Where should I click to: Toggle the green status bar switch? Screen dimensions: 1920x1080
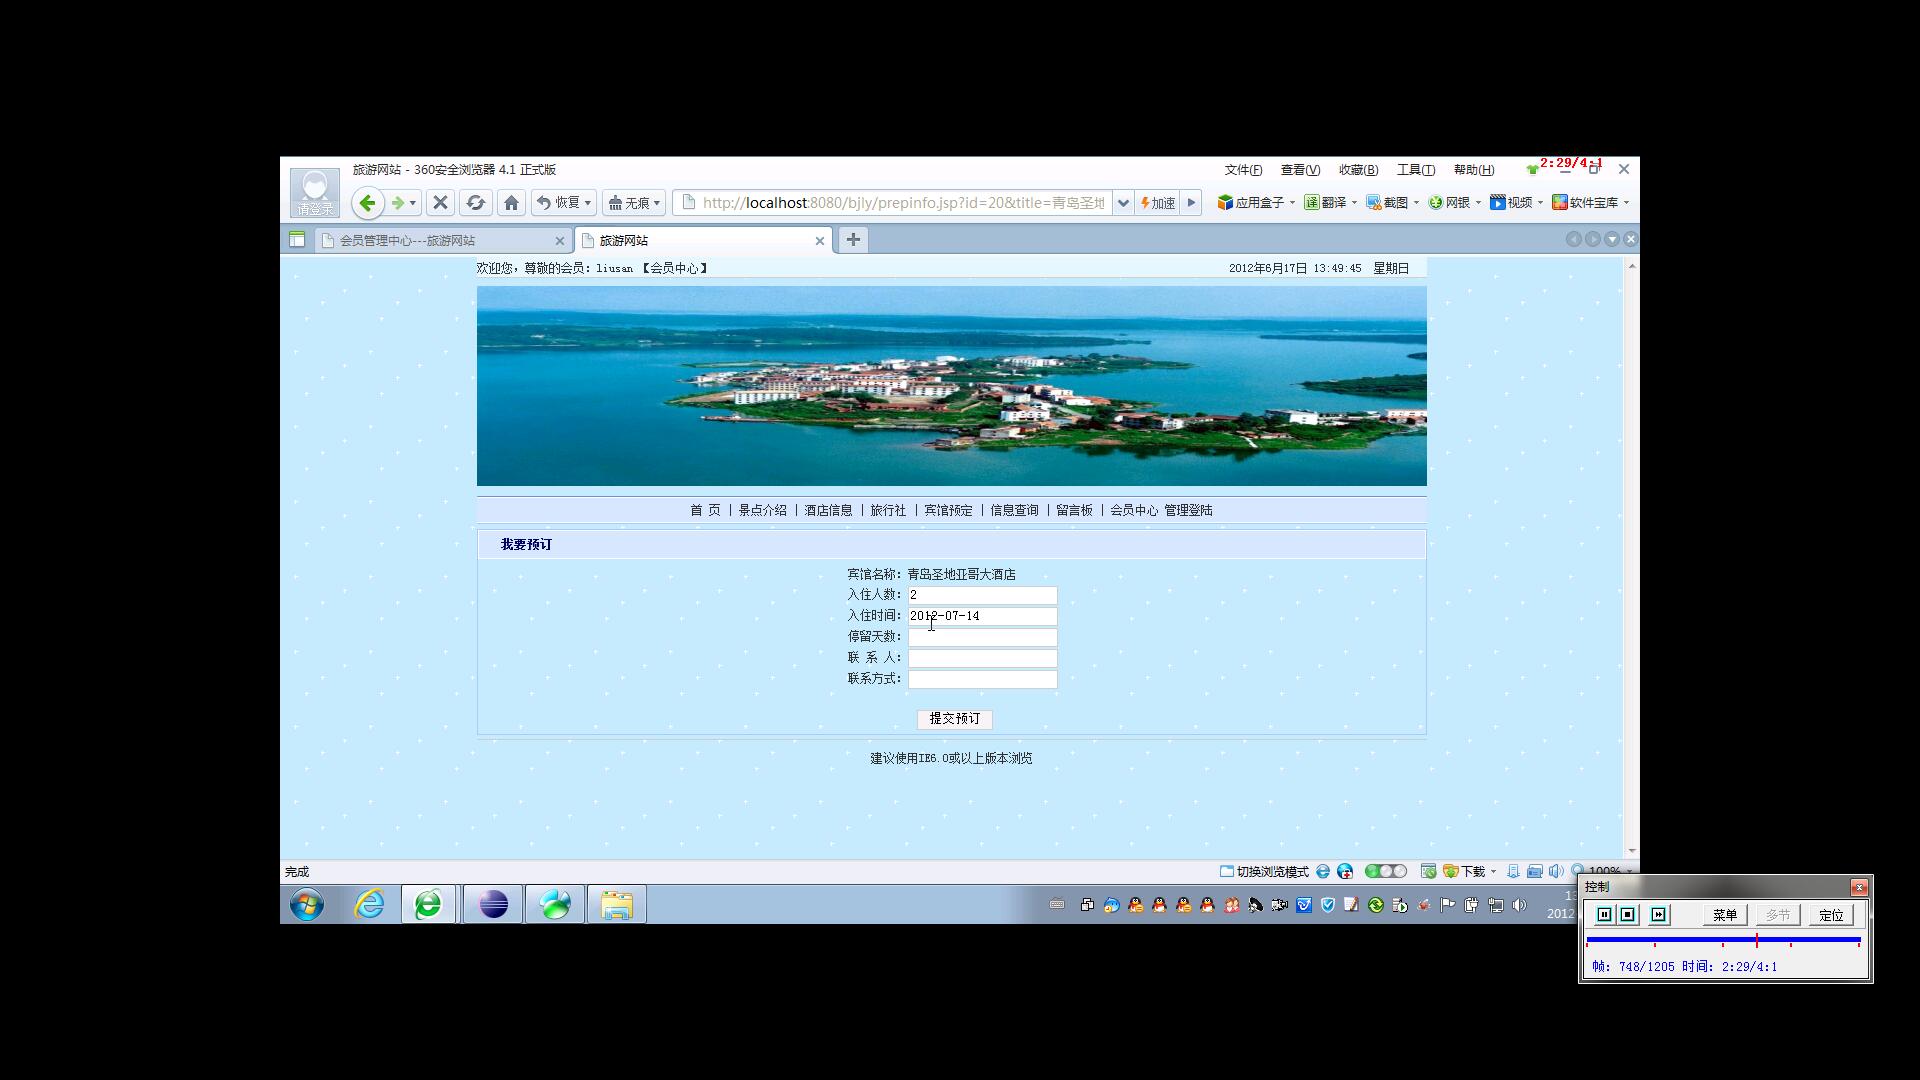click(x=1385, y=872)
